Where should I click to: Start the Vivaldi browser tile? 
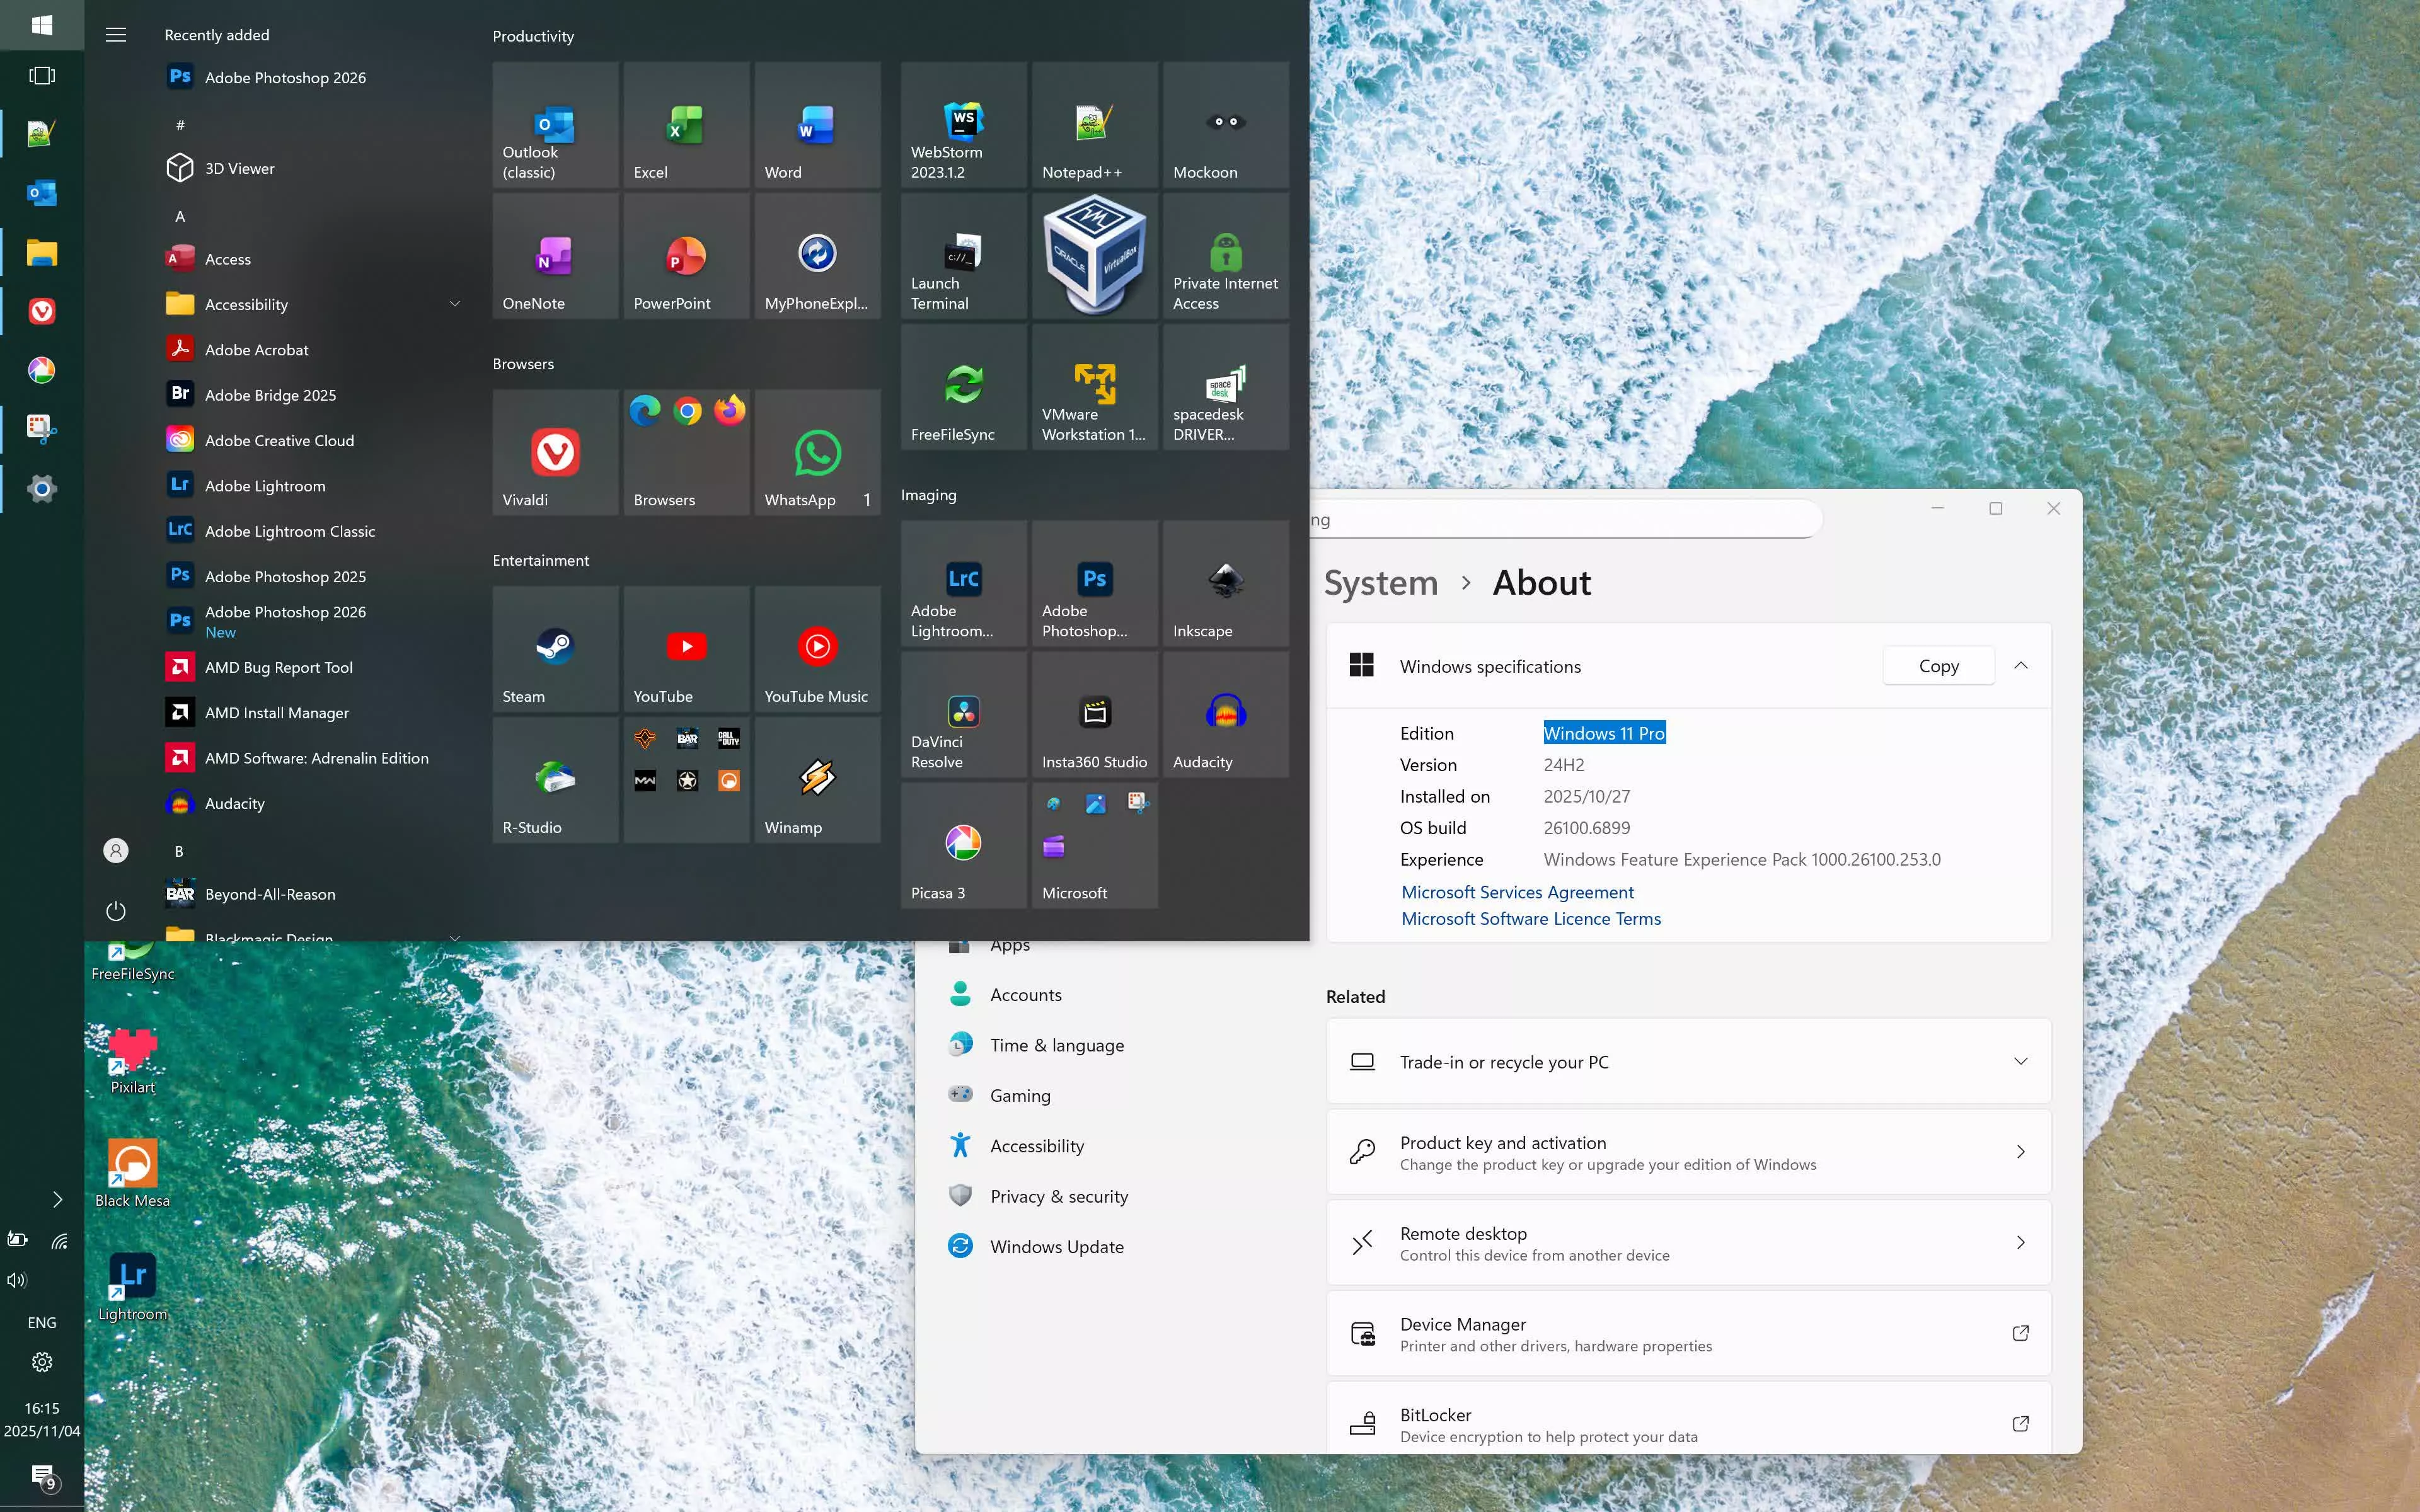coord(555,452)
